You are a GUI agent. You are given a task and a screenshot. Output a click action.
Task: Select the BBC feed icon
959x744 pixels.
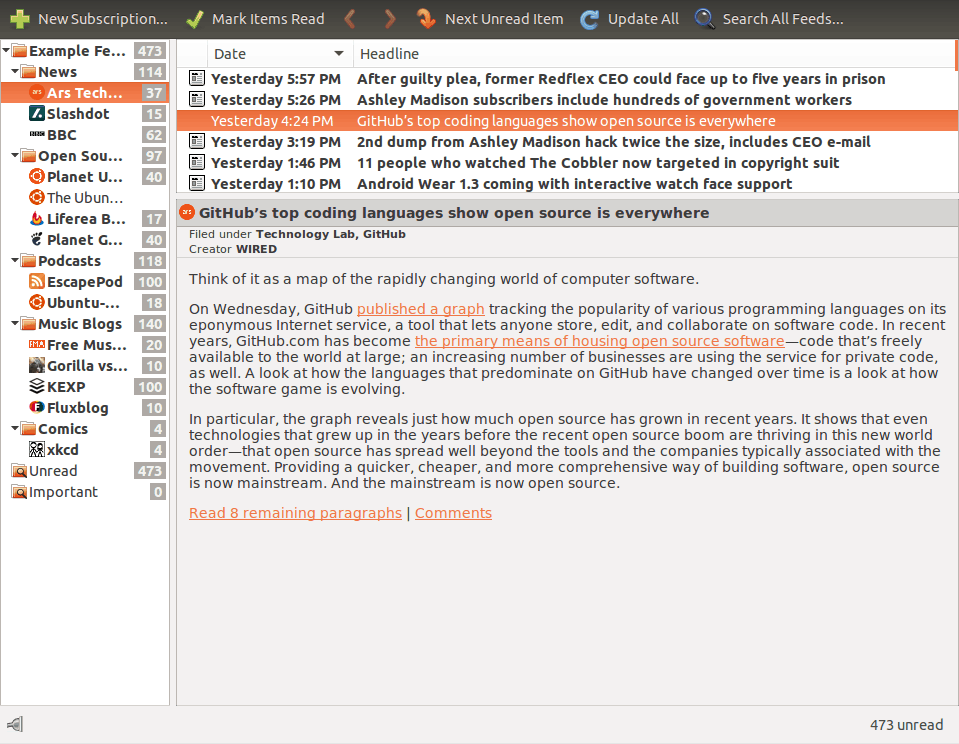37,134
